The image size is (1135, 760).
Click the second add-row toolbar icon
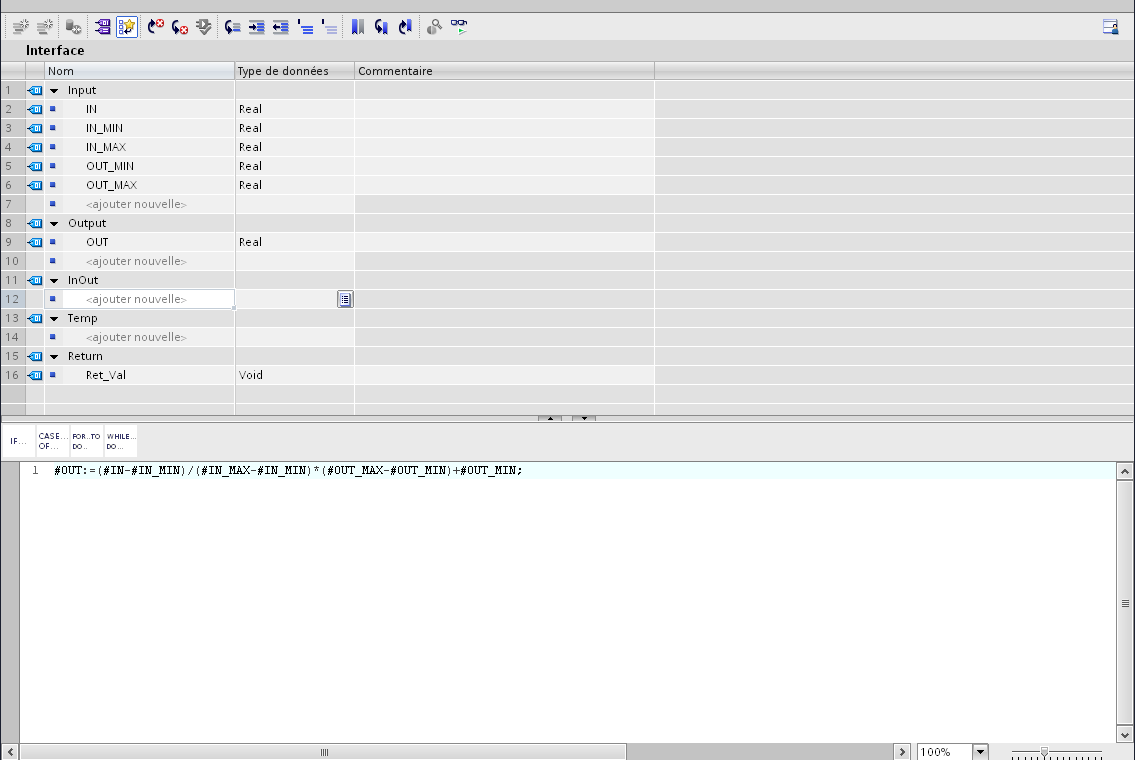point(45,27)
